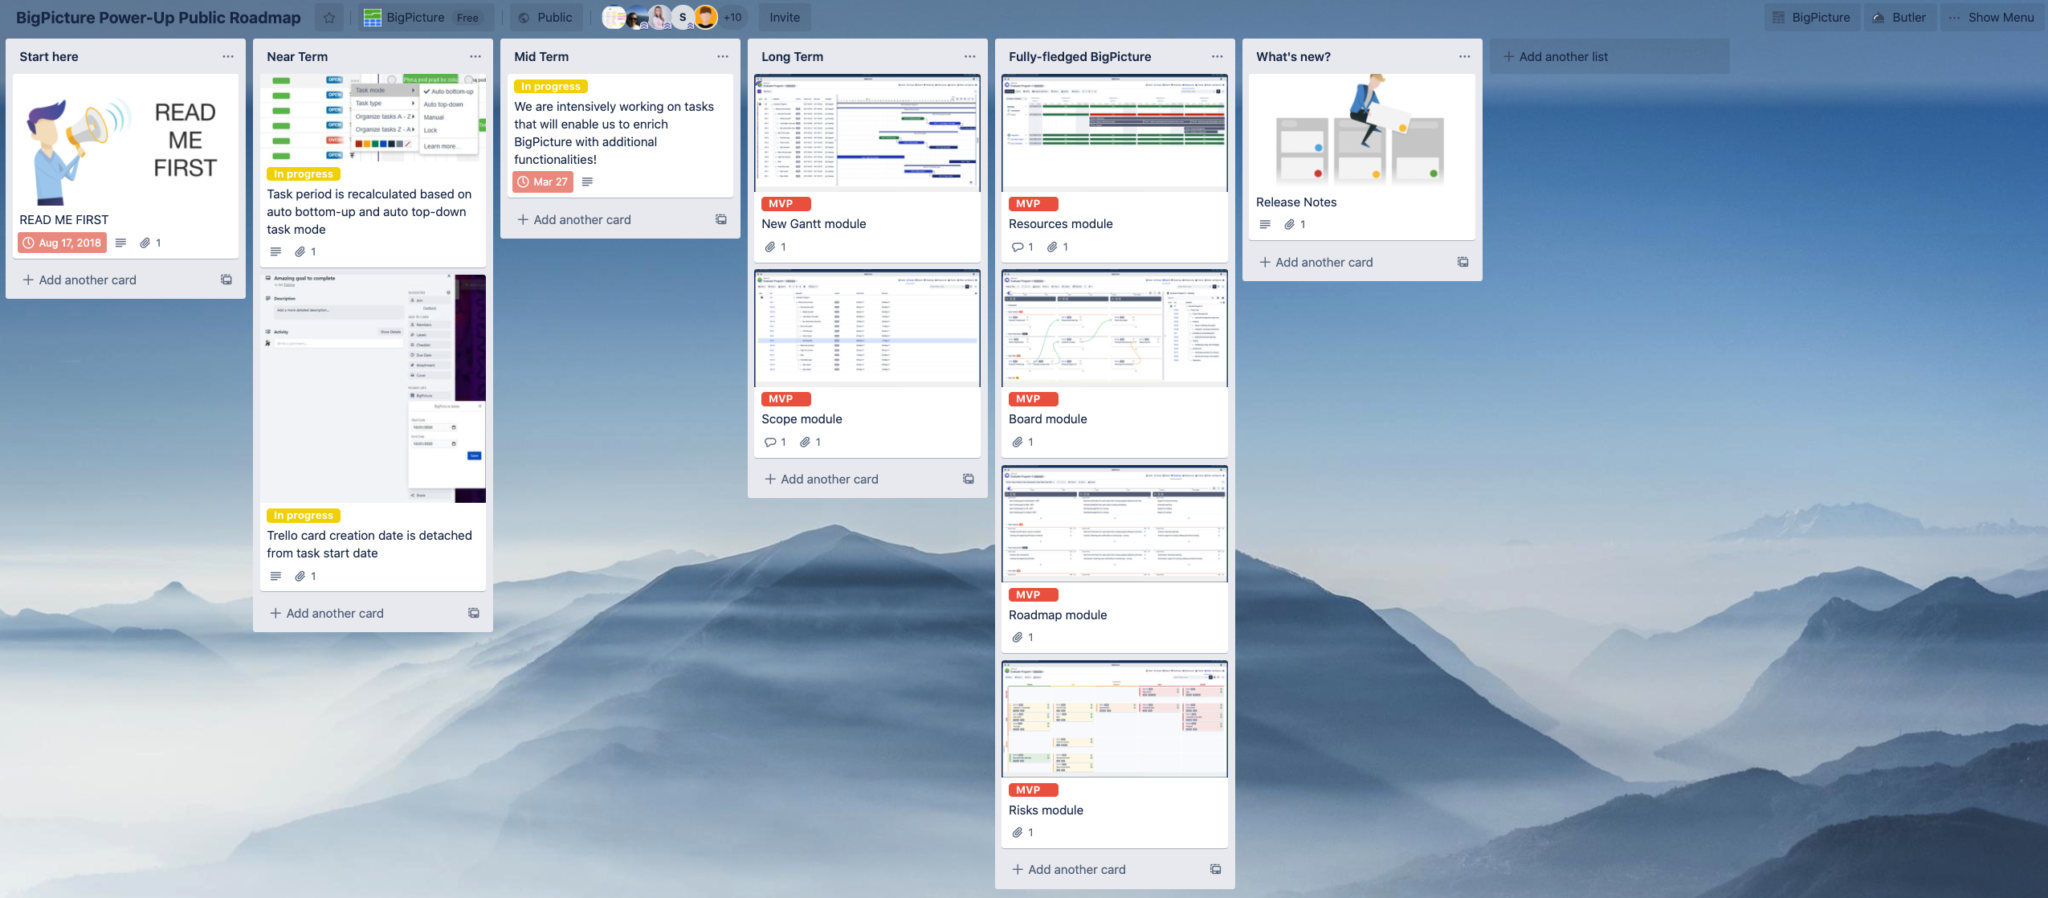Click the MVP label on New Gantt module card
2048x898 pixels.
tap(786, 204)
